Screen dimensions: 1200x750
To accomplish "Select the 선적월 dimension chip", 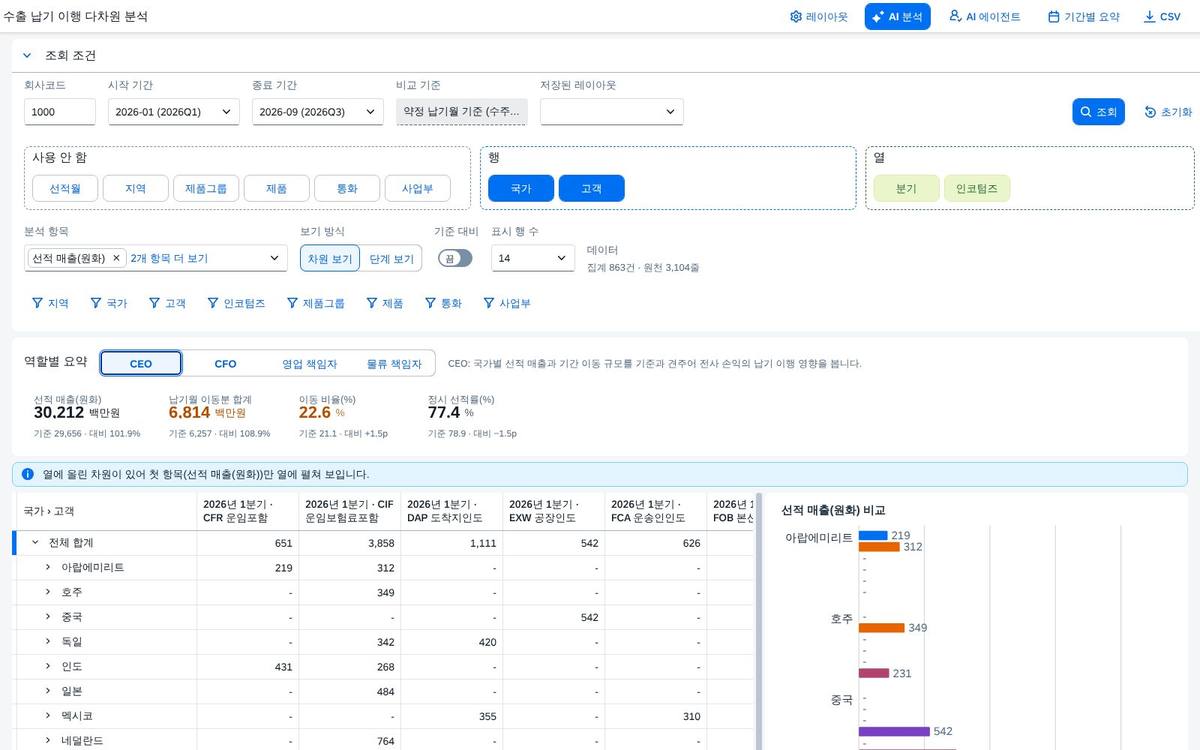I will (64, 188).
